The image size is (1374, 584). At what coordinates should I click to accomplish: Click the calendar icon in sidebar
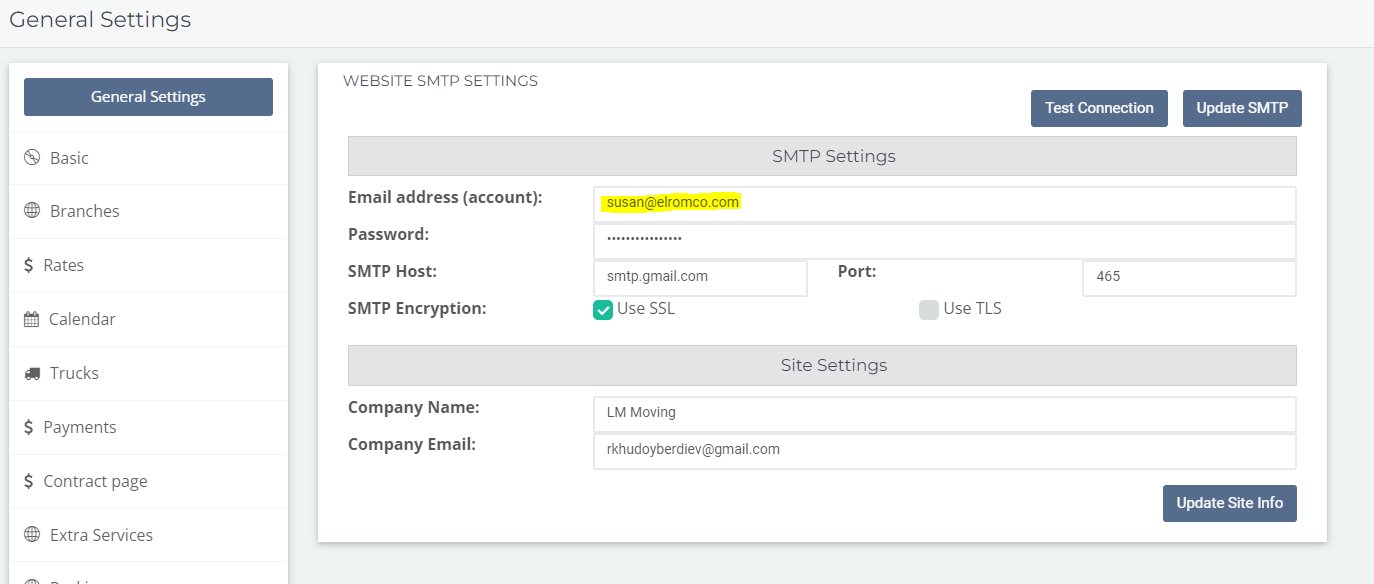tap(31, 319)
